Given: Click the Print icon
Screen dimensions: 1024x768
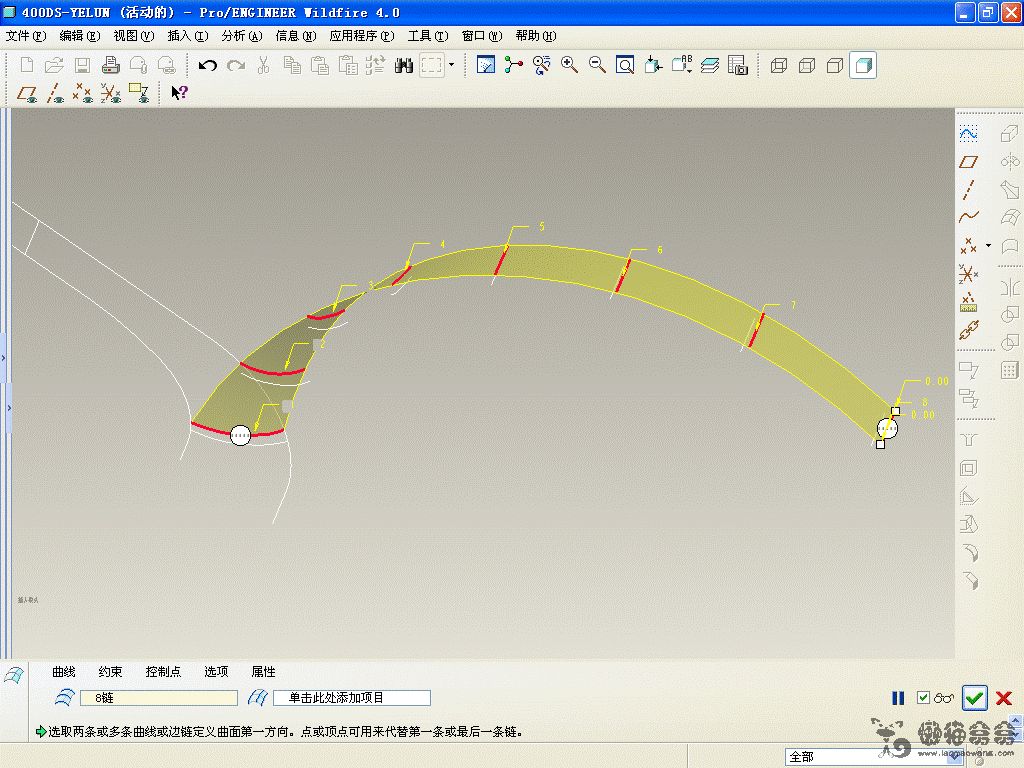Looking at the screenshot, I should tap(110, 65).
